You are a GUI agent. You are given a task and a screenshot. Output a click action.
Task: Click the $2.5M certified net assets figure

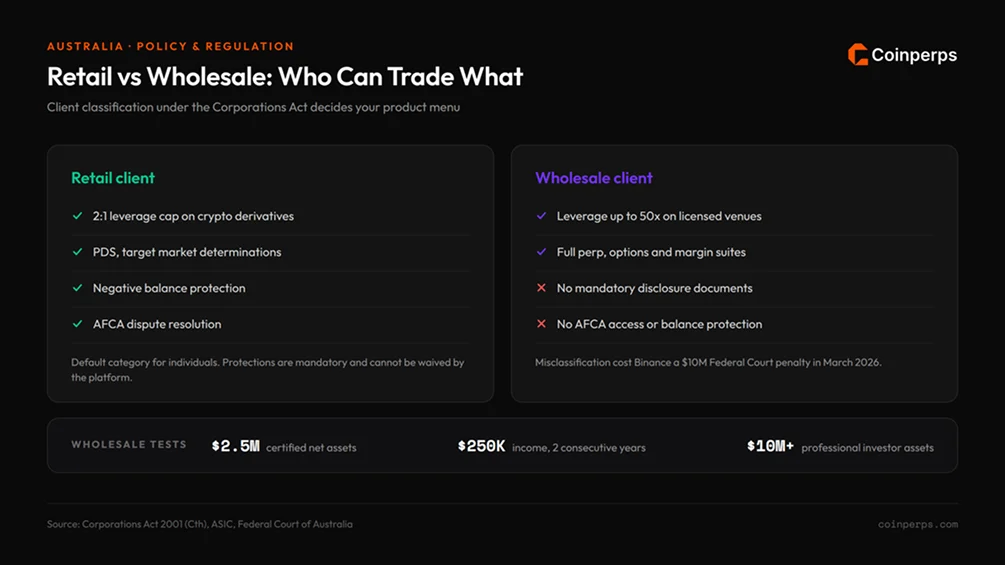coord(236,446)
